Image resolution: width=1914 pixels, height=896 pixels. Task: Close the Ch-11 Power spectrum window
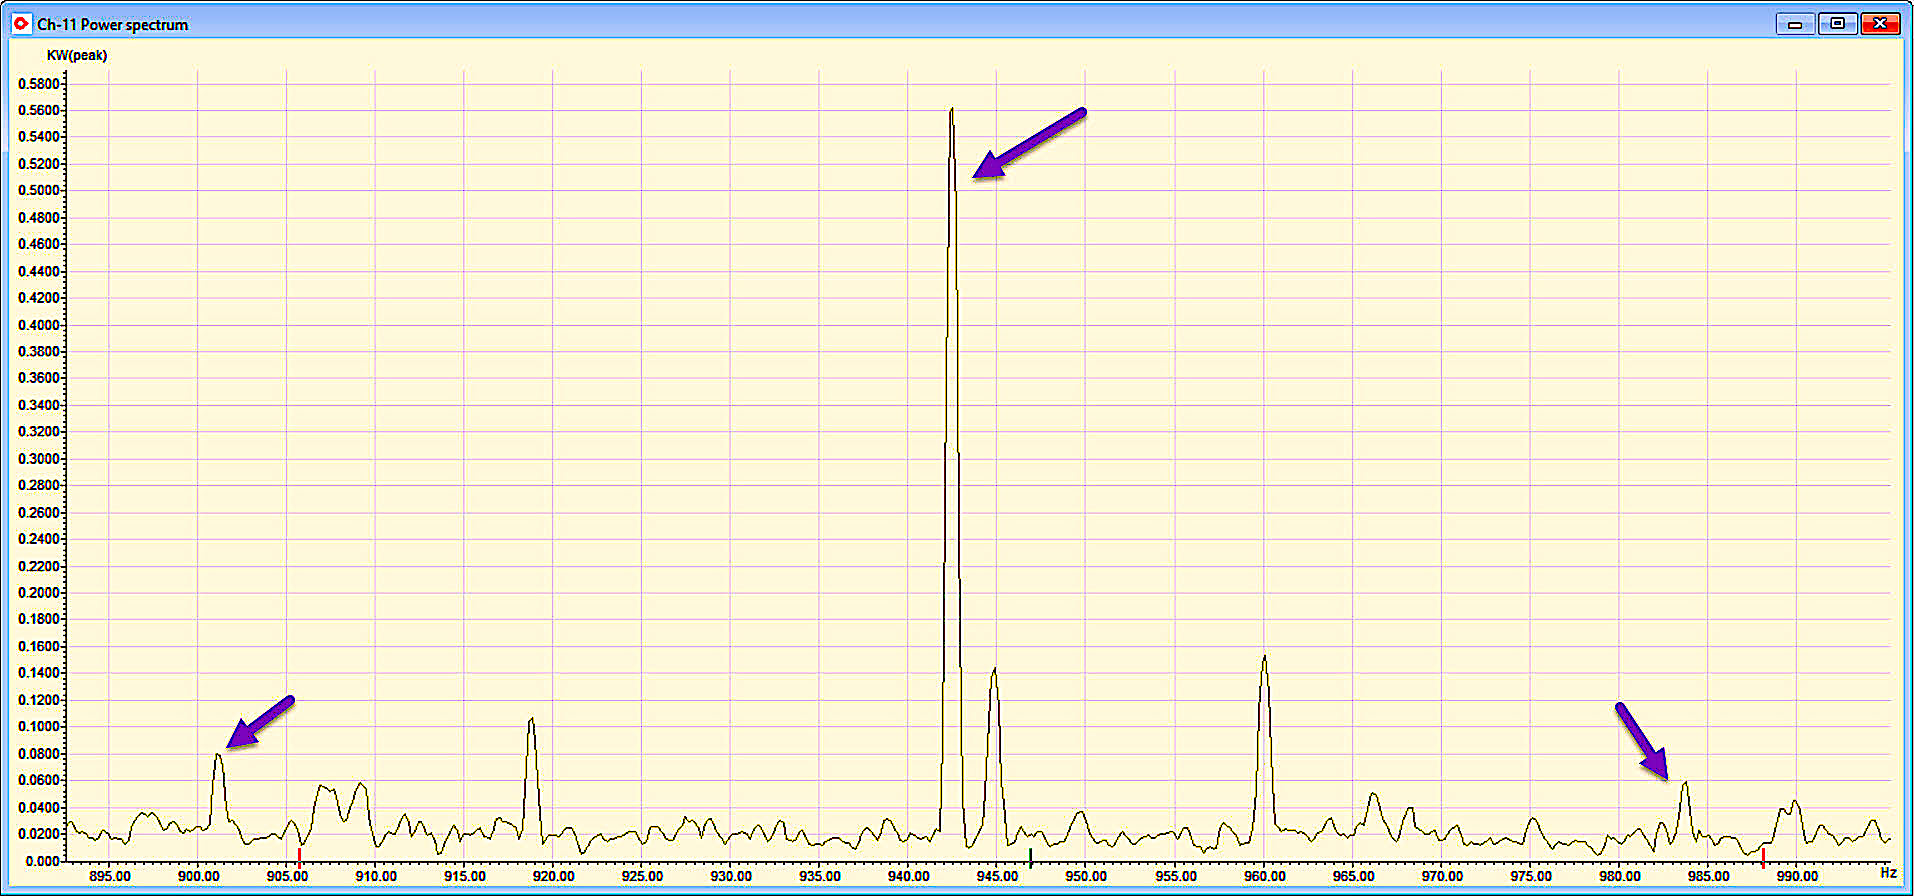coord(1880,24)
